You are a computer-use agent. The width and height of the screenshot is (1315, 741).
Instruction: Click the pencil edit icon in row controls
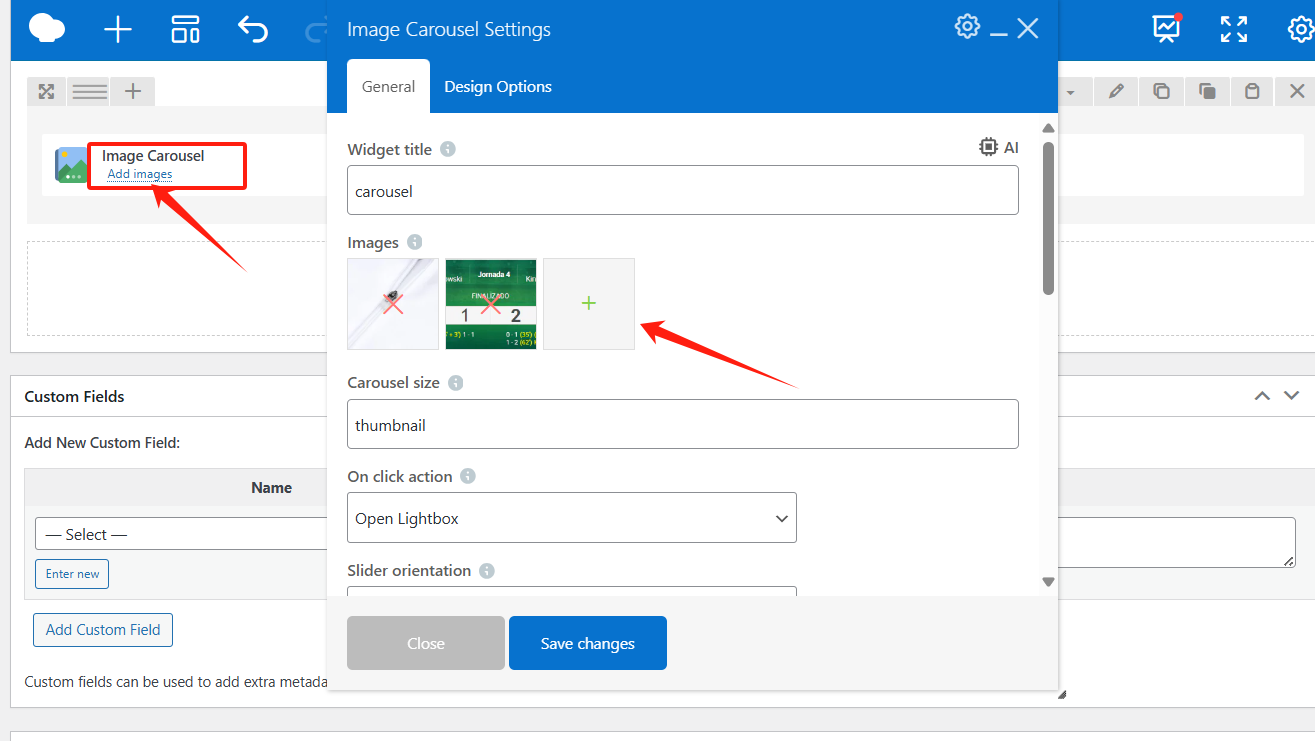[x=1116, y=92]
